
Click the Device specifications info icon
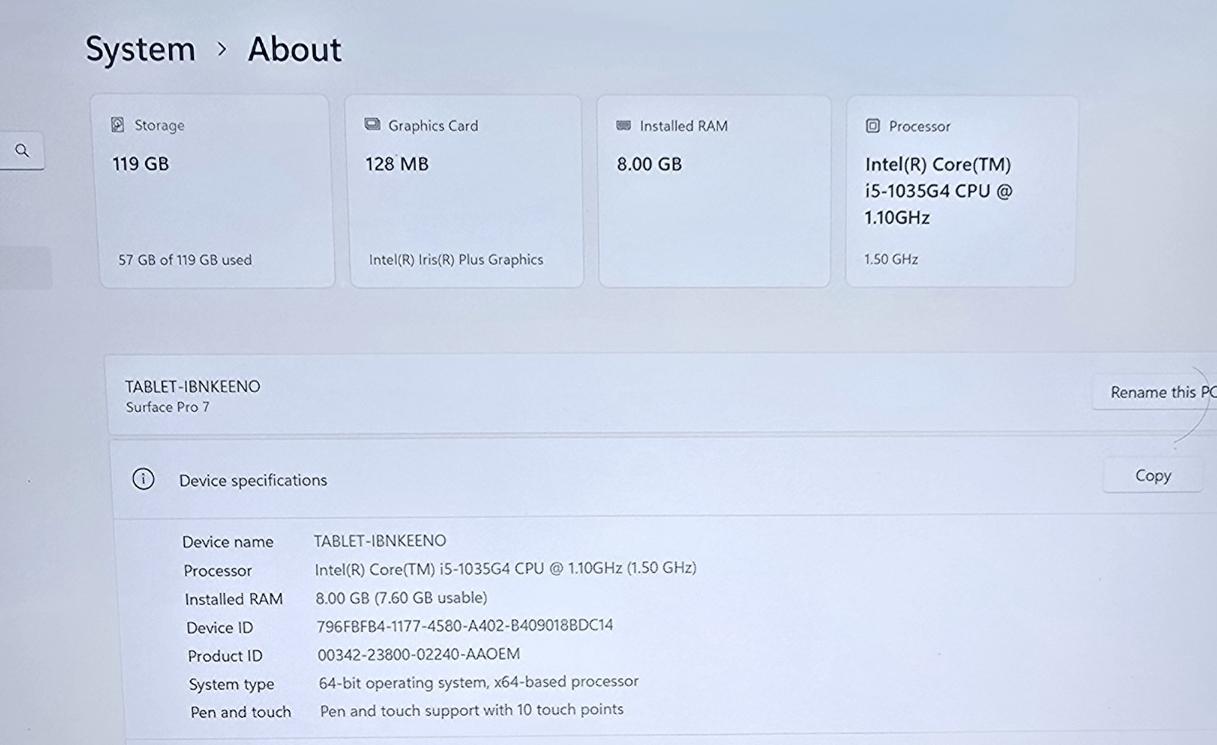(x=143, y=479)
